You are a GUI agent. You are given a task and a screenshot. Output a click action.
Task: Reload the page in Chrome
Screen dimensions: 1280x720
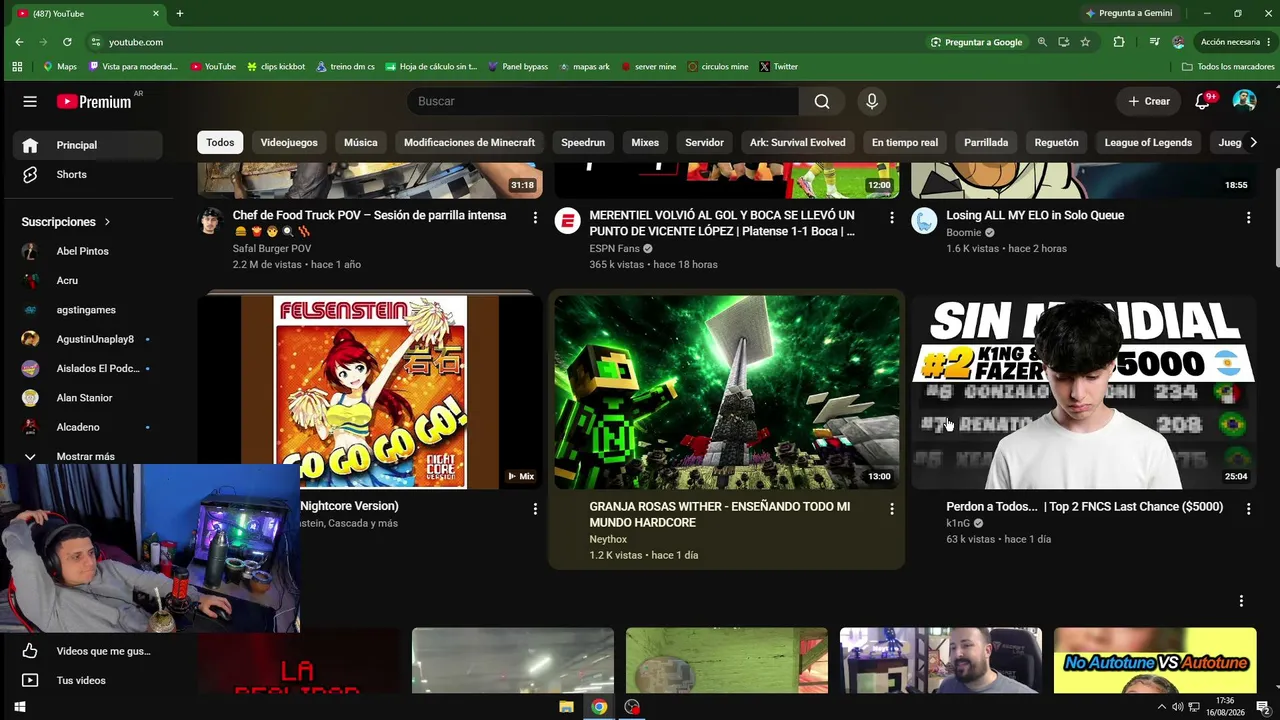tap(67, 42)
